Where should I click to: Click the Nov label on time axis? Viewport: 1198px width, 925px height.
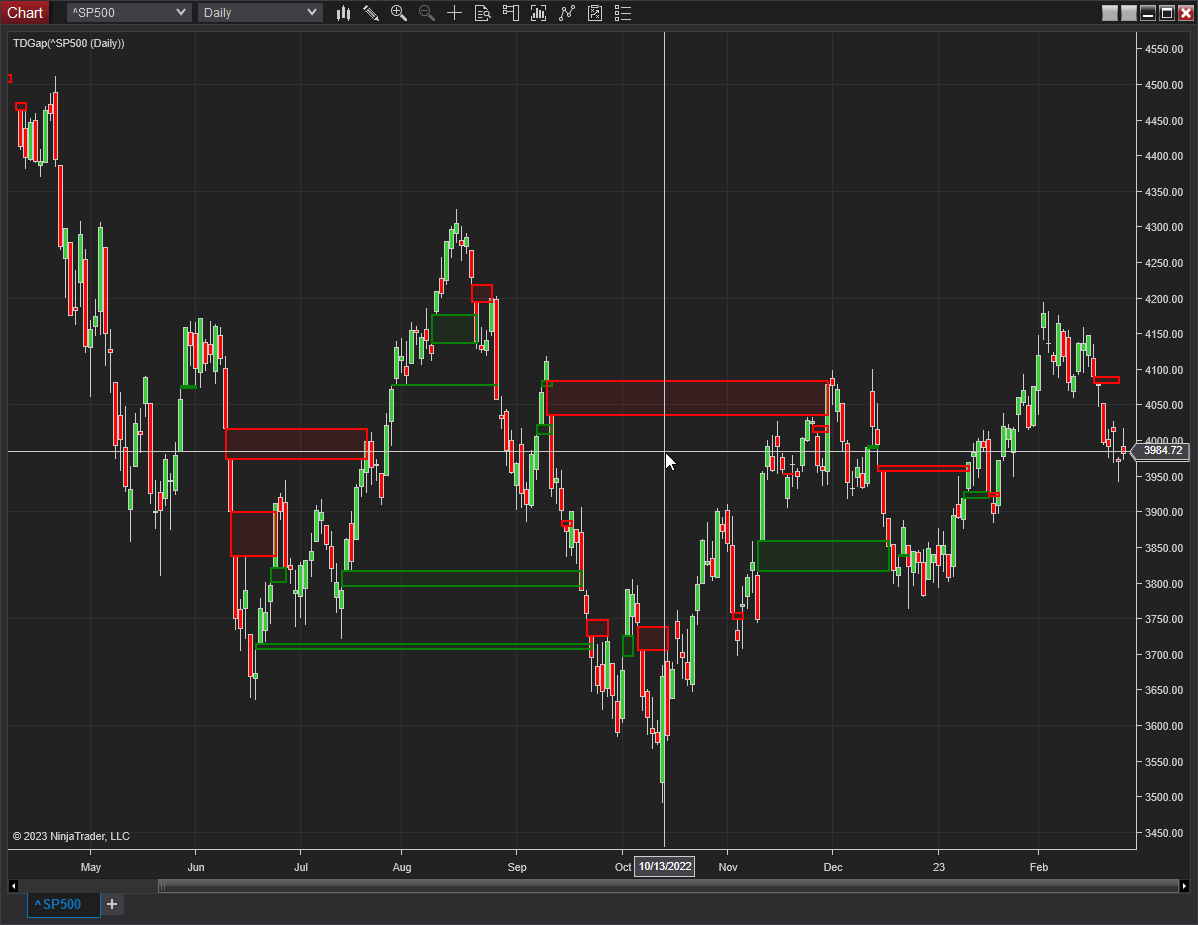pos(728,867)
